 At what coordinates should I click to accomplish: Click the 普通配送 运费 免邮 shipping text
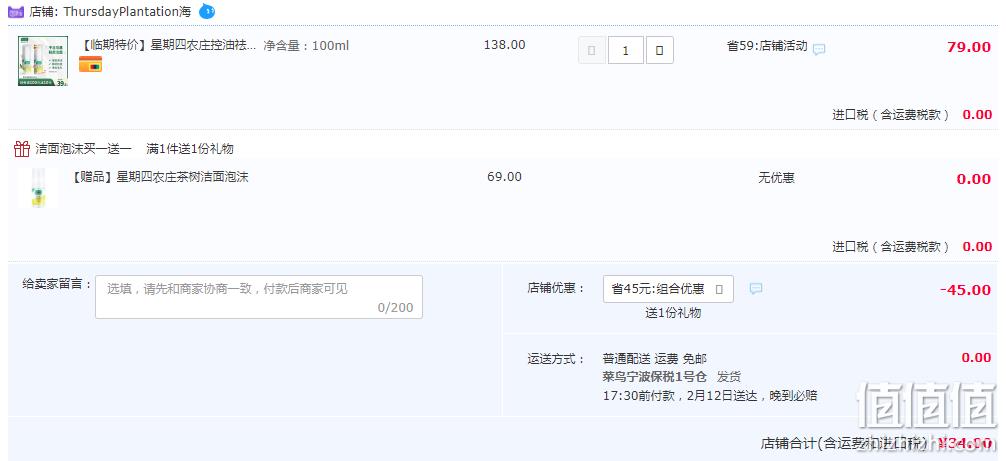(654, 358)
